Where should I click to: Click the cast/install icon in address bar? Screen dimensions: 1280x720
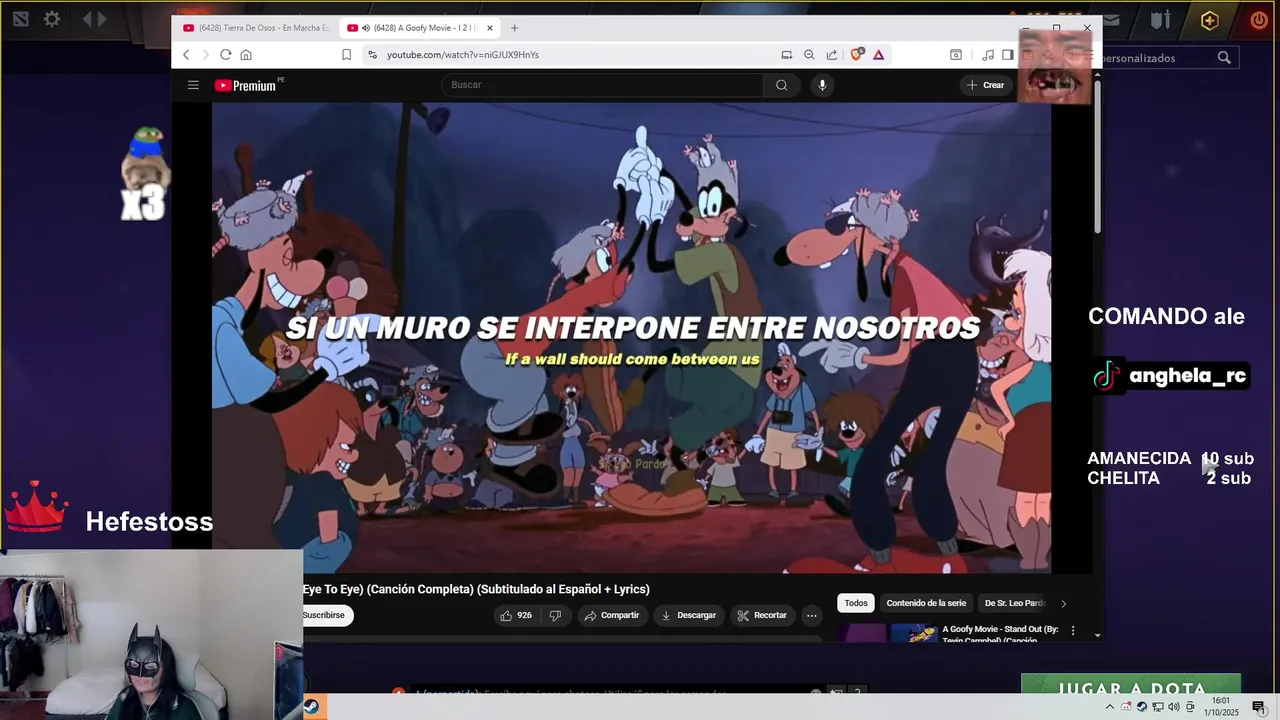point(787,55)
